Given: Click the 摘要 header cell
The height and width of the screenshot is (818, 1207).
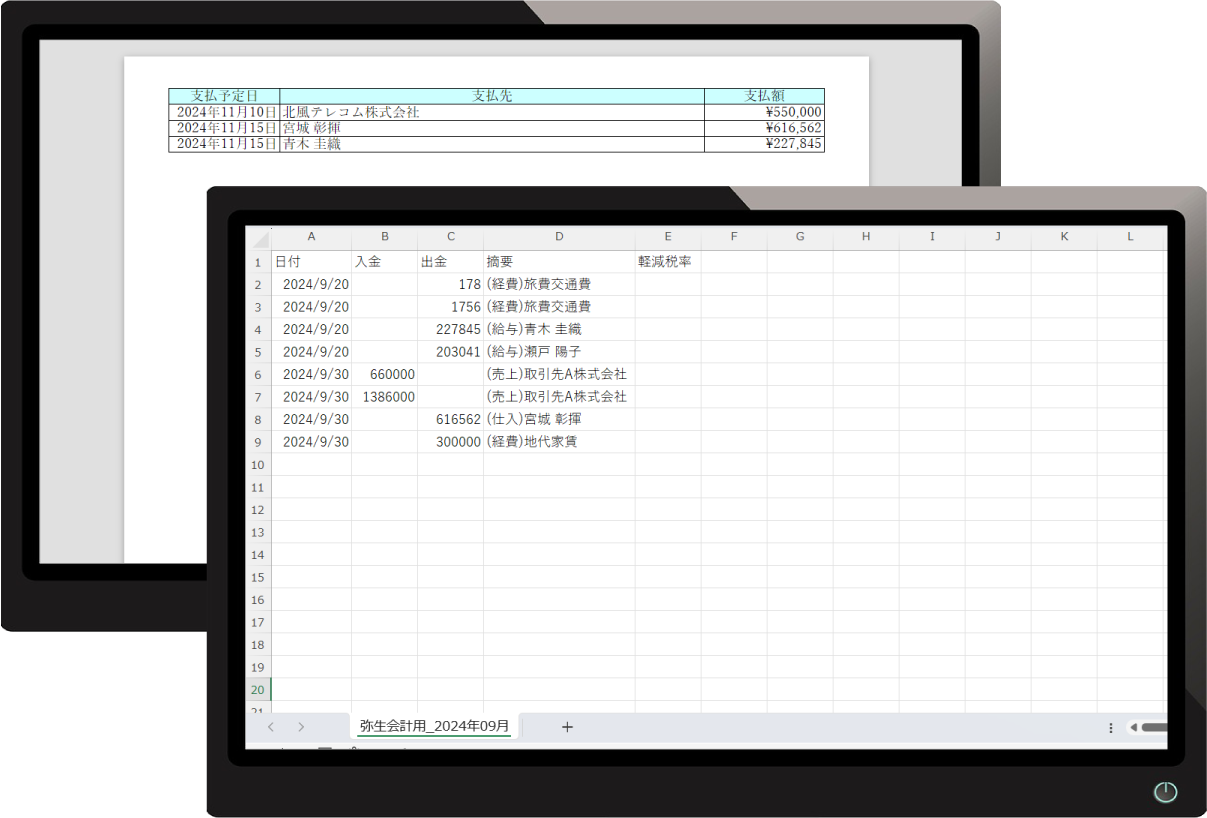Looking at the screenshot, I should (558, 262).
